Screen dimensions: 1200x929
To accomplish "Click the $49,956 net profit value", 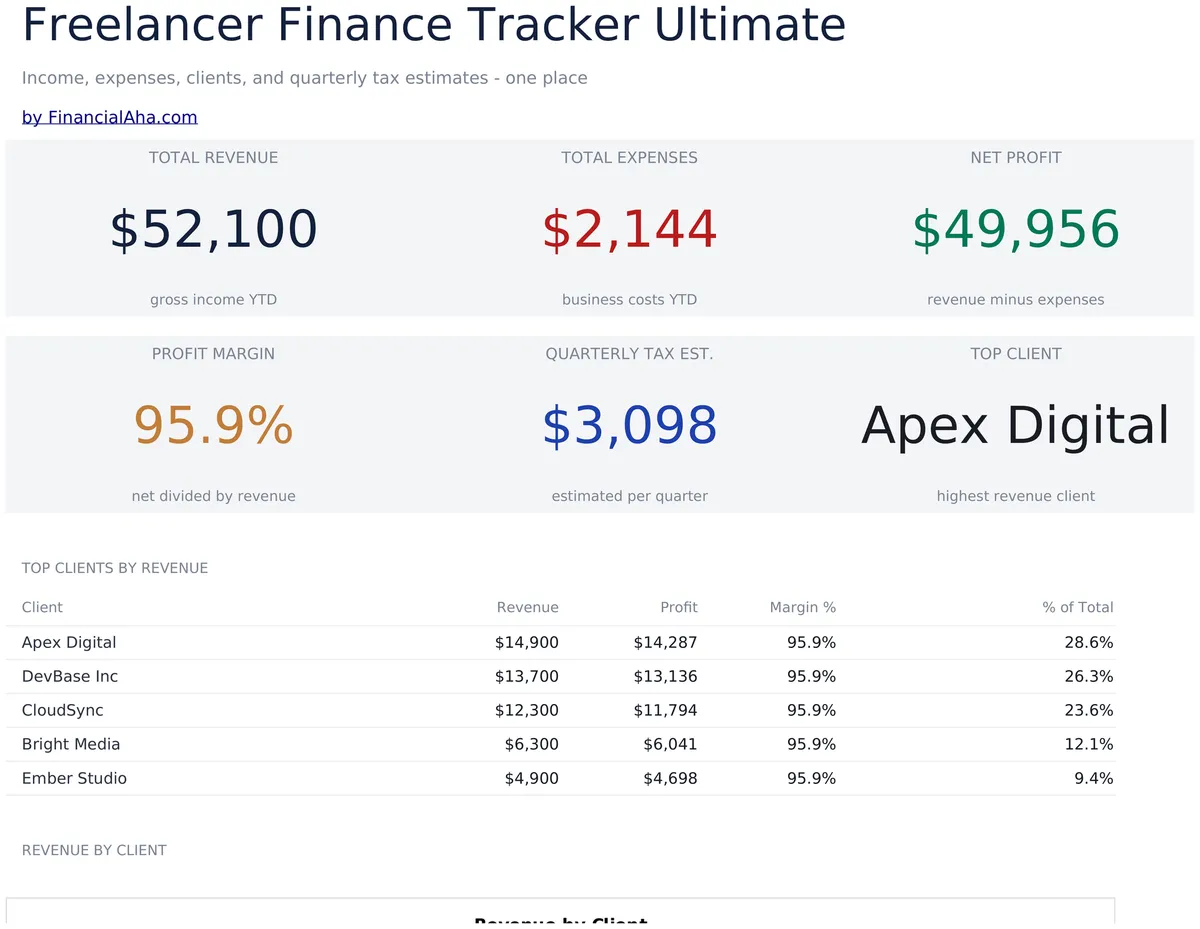I will (x=1016, y=229).
